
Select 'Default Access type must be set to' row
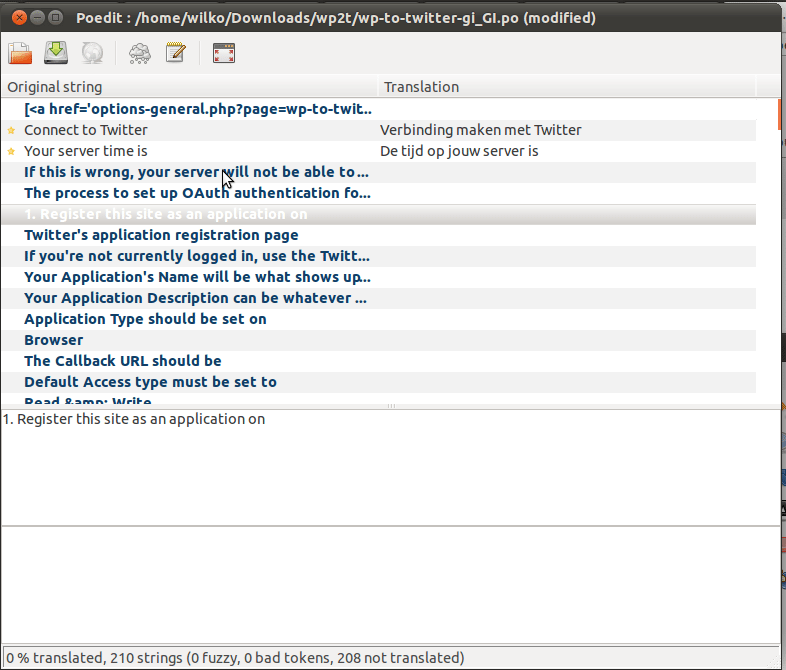[378, 383]
